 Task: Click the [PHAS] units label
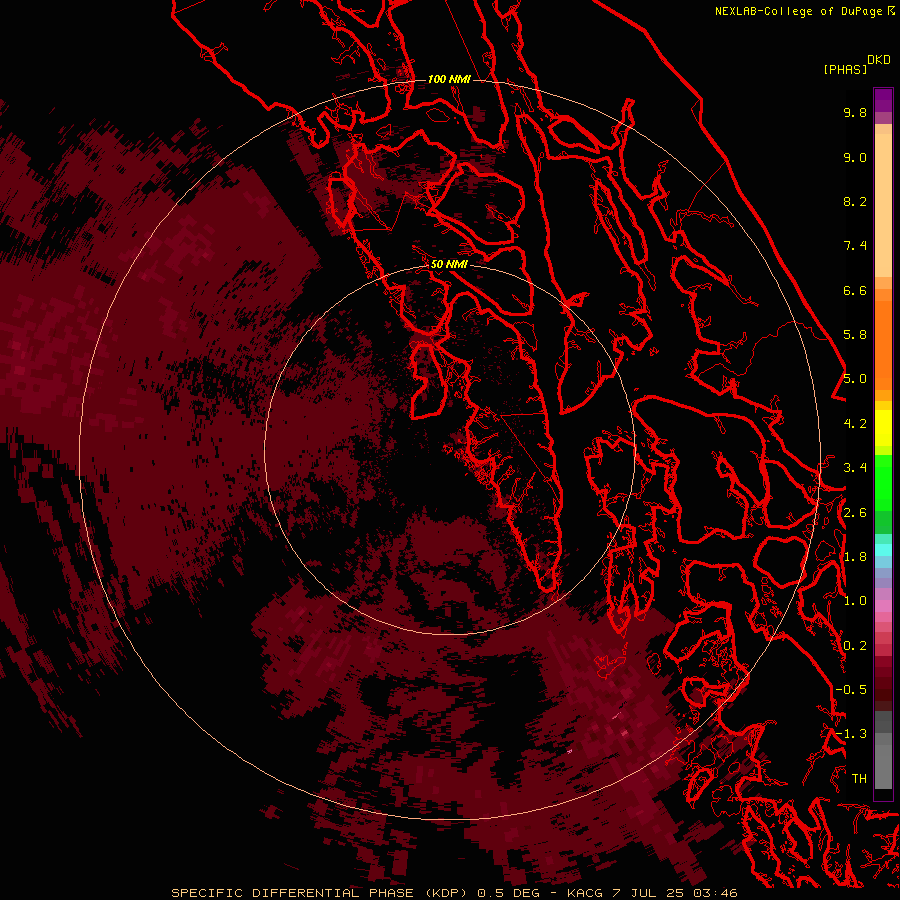pos(845,70)
